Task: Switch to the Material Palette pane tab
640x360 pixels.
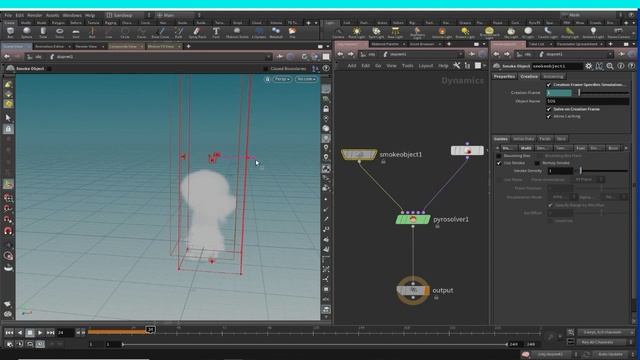Action: (x=385, y=44)
